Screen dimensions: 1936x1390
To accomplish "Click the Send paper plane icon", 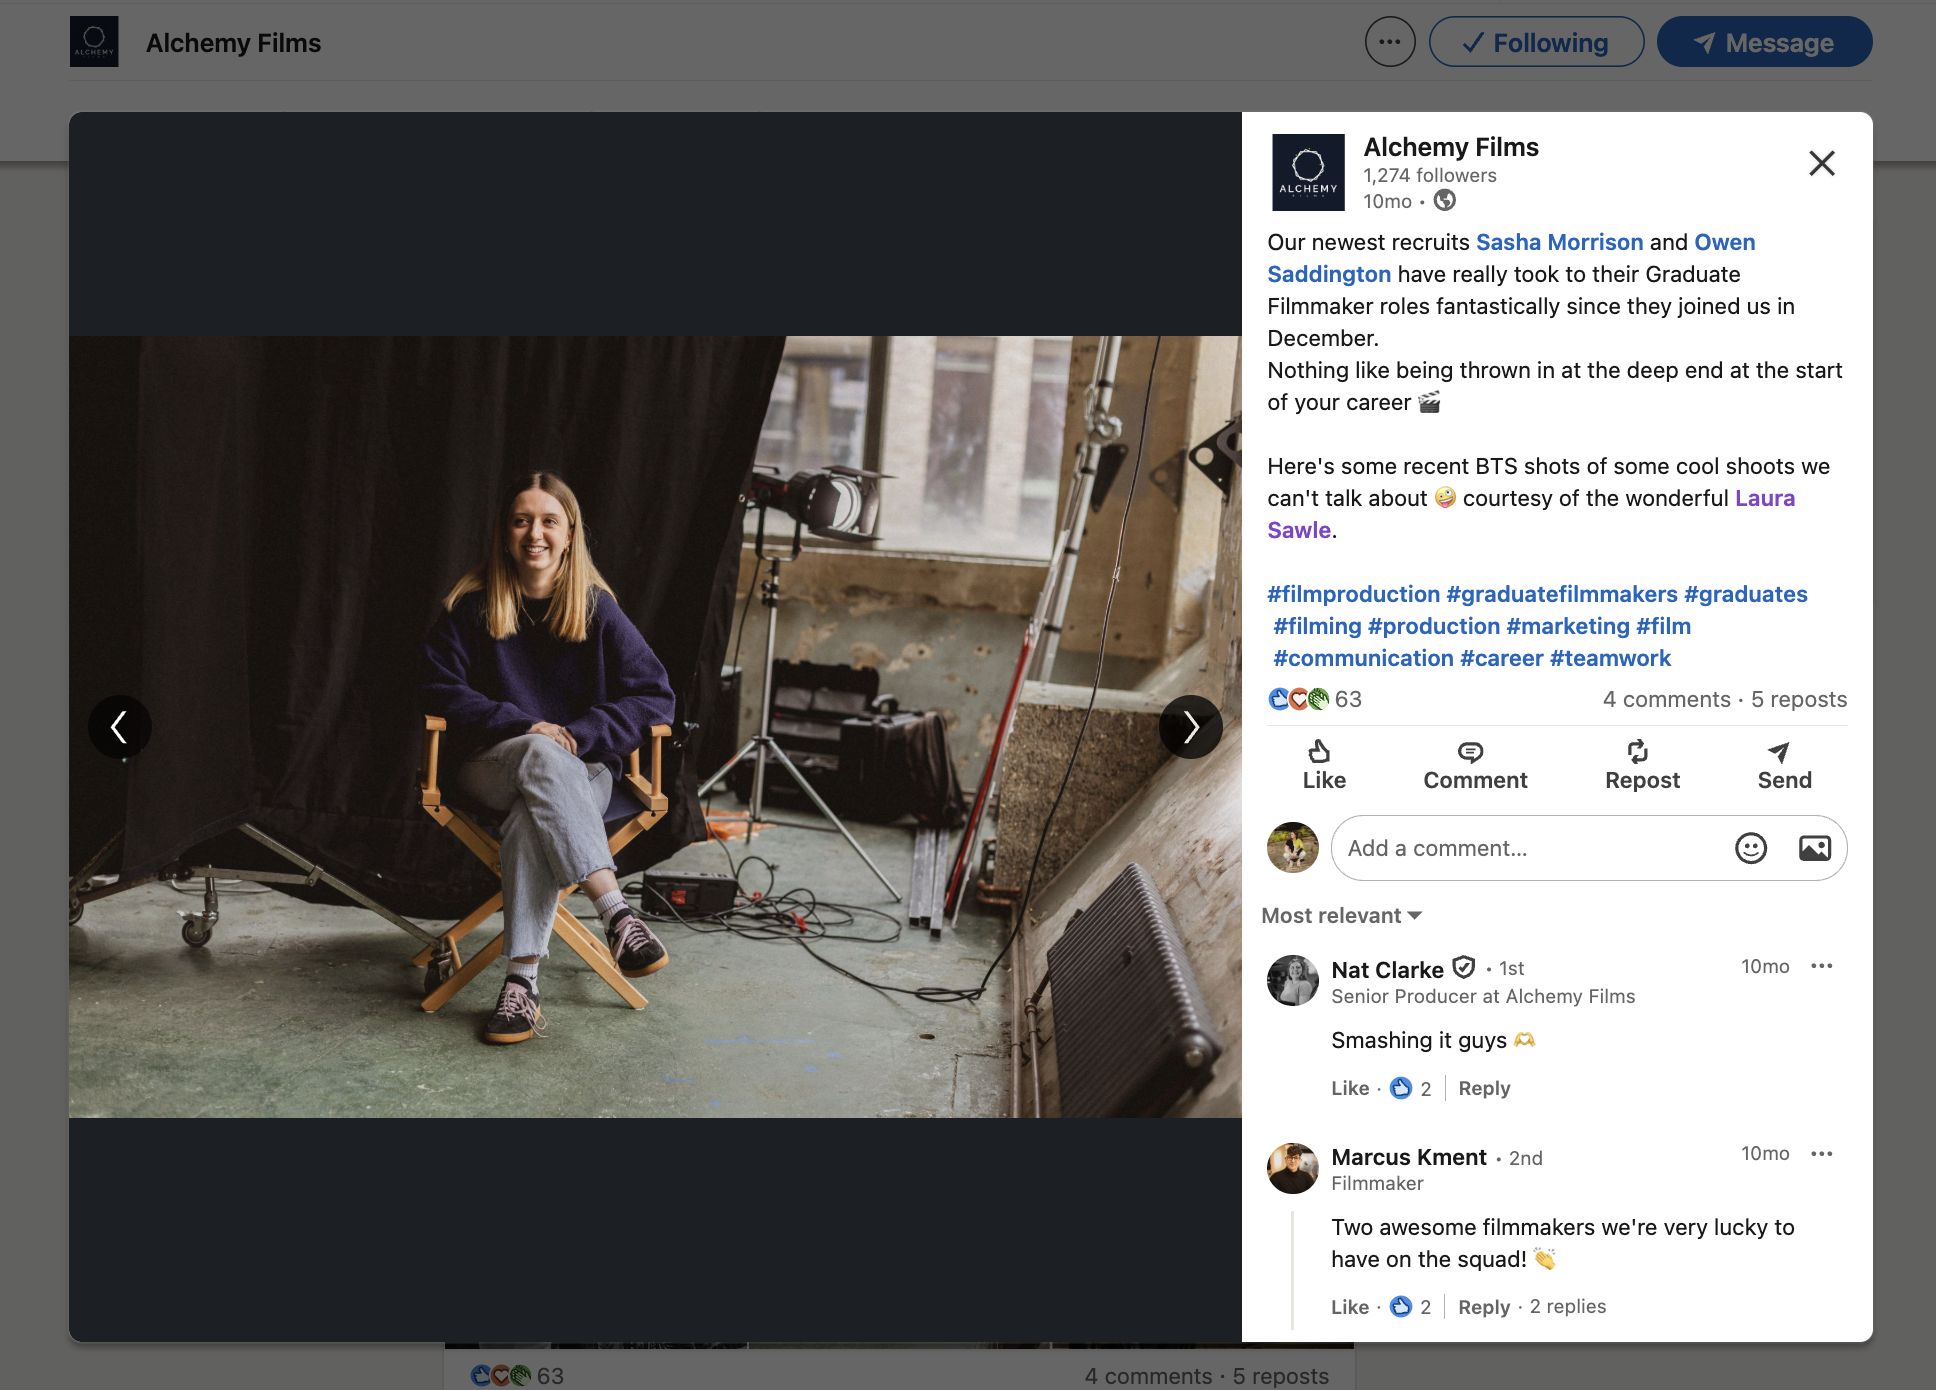I will (1779, 752).
